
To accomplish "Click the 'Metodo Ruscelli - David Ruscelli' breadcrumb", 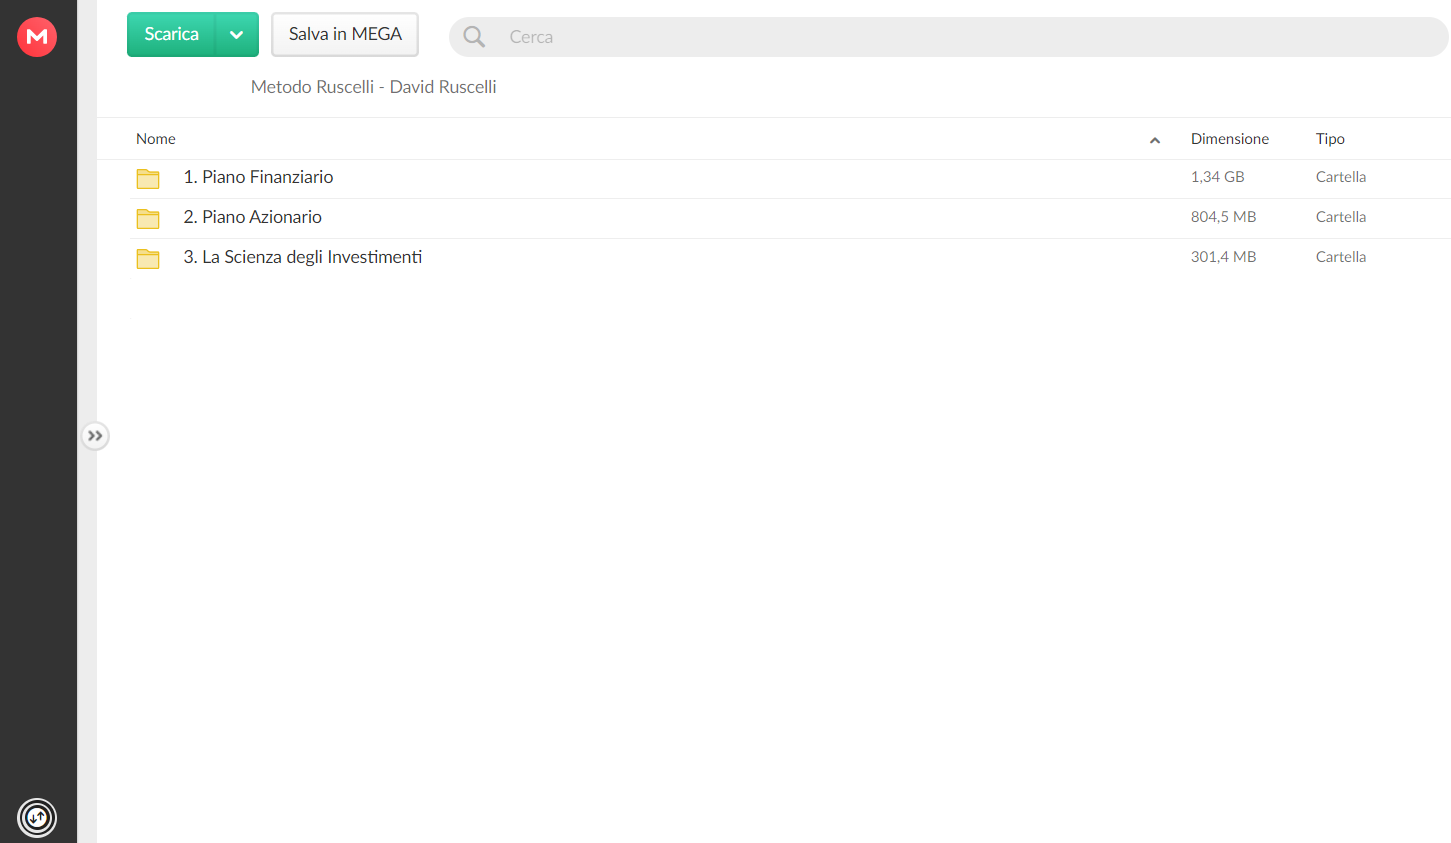I will (x=374, y=87).
